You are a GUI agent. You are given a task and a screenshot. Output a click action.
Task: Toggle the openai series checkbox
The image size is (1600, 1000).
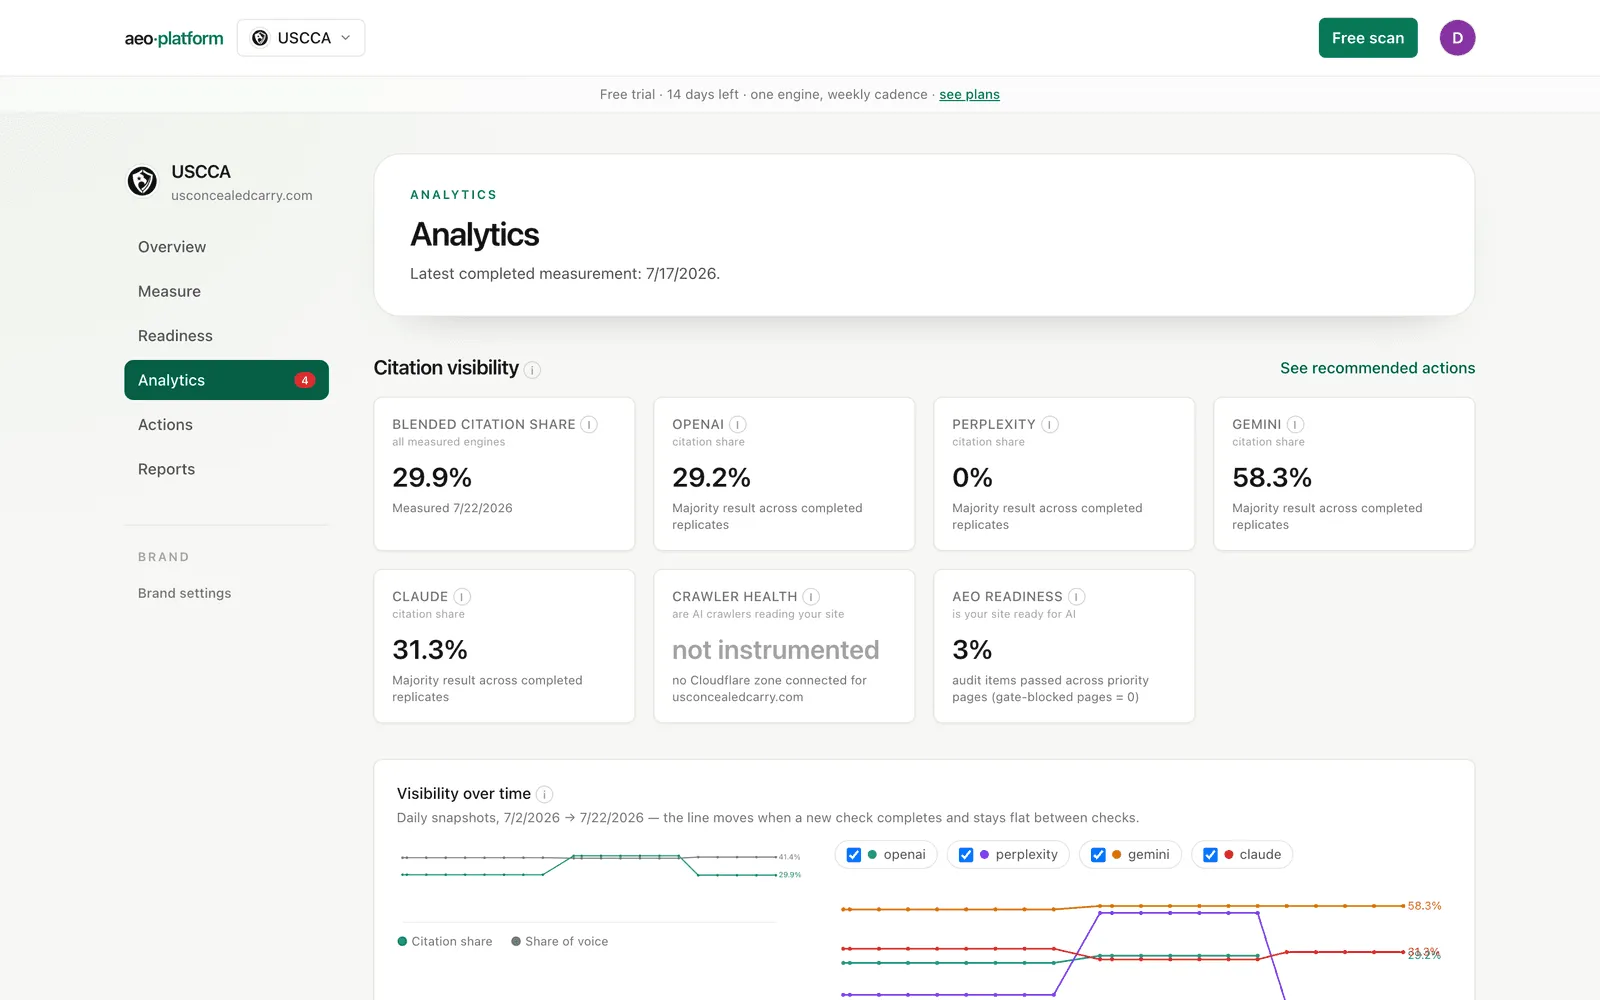[854, 855]
